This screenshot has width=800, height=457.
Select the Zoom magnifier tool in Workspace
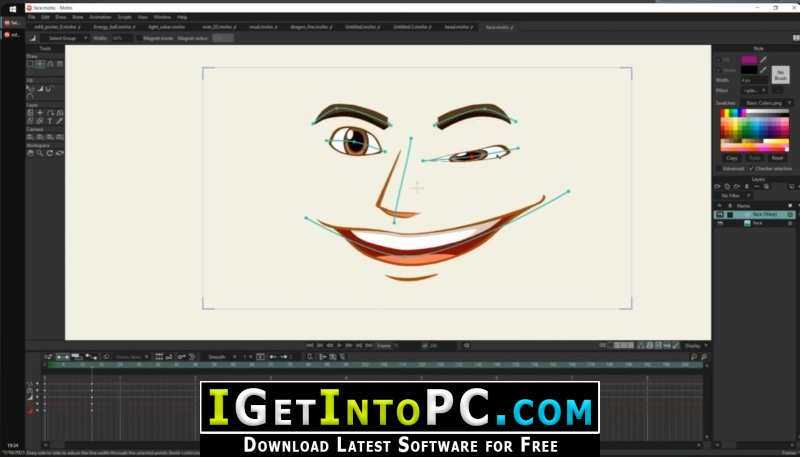click(x=40, y=153)
